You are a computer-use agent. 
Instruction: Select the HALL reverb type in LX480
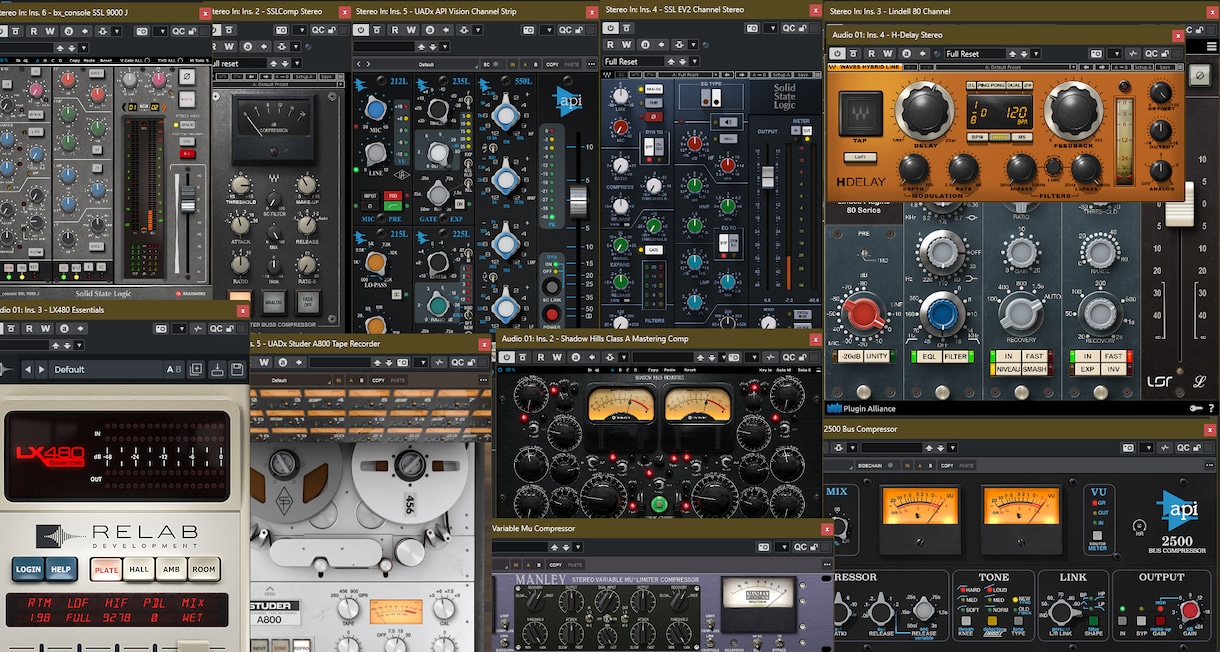point(138,569)
